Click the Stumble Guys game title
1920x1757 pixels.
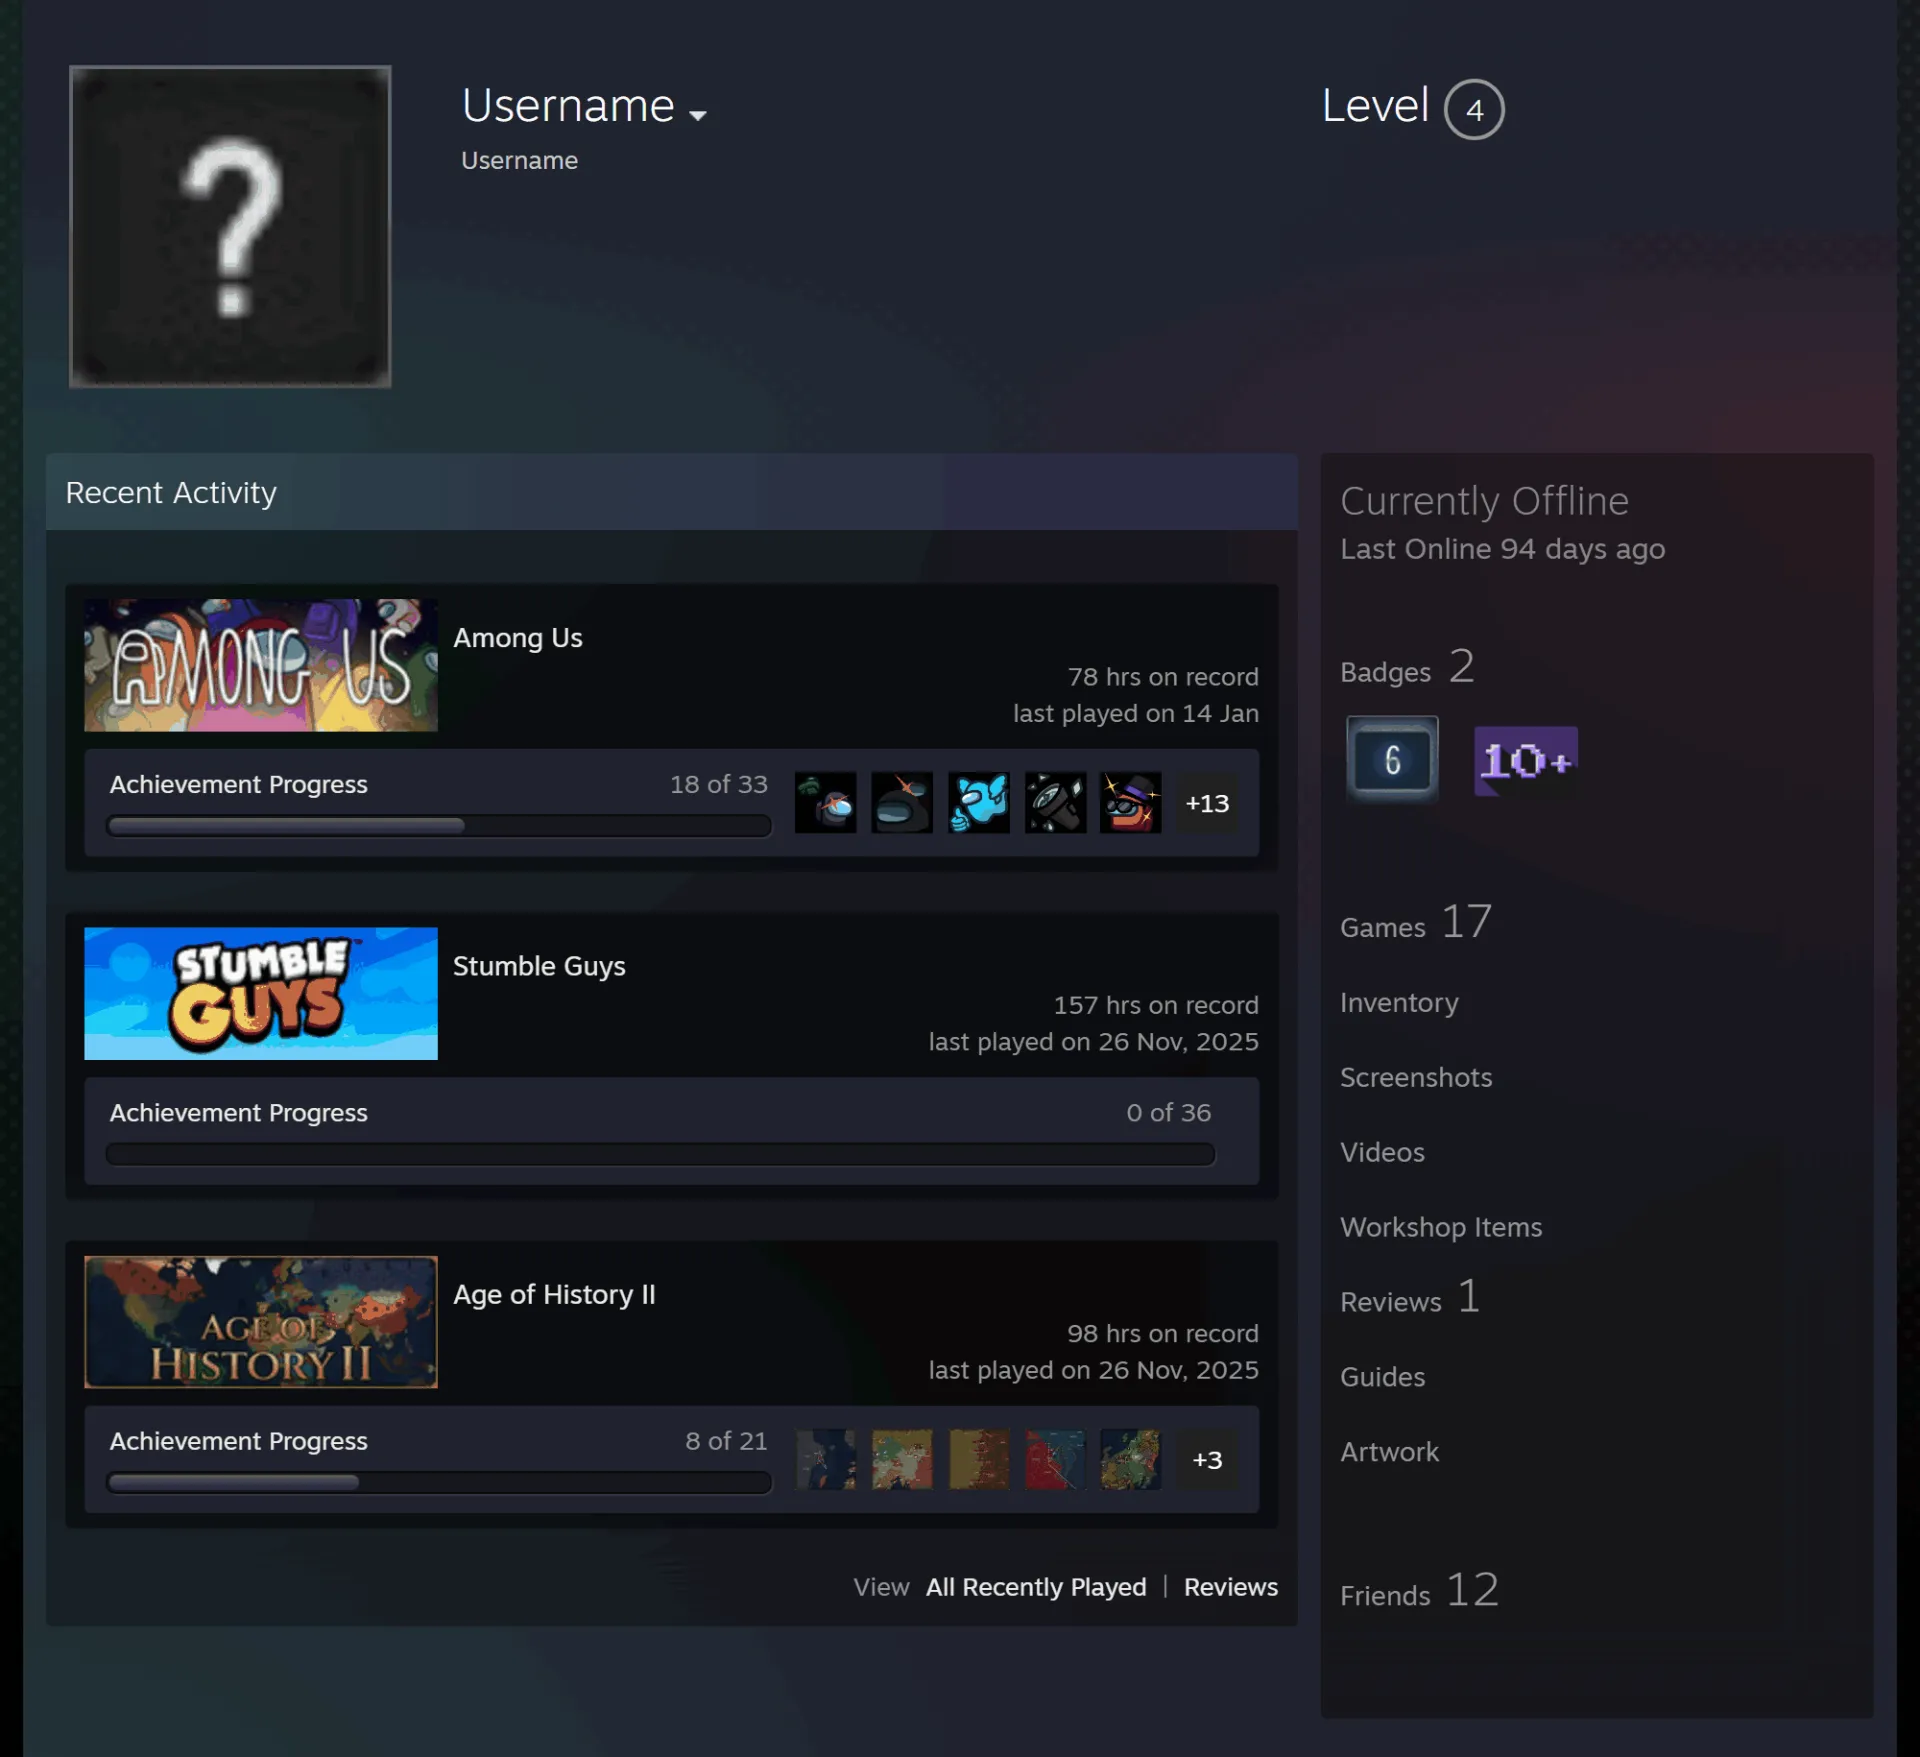tap(539, 966)
